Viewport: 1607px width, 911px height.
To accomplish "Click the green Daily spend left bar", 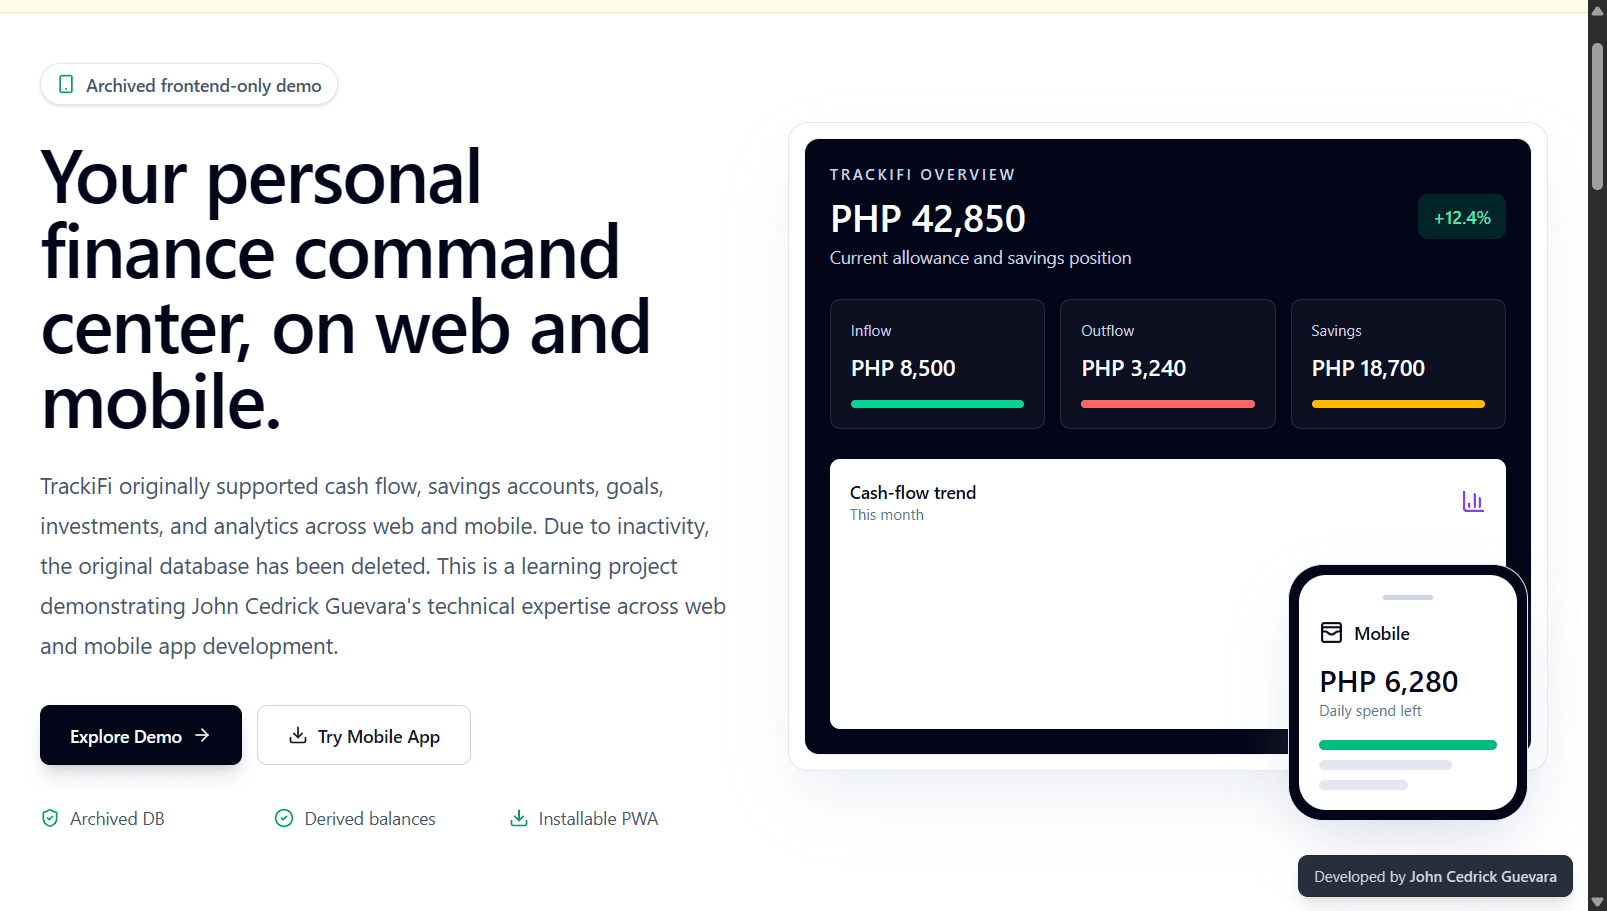I will [x=1408, y=745].
